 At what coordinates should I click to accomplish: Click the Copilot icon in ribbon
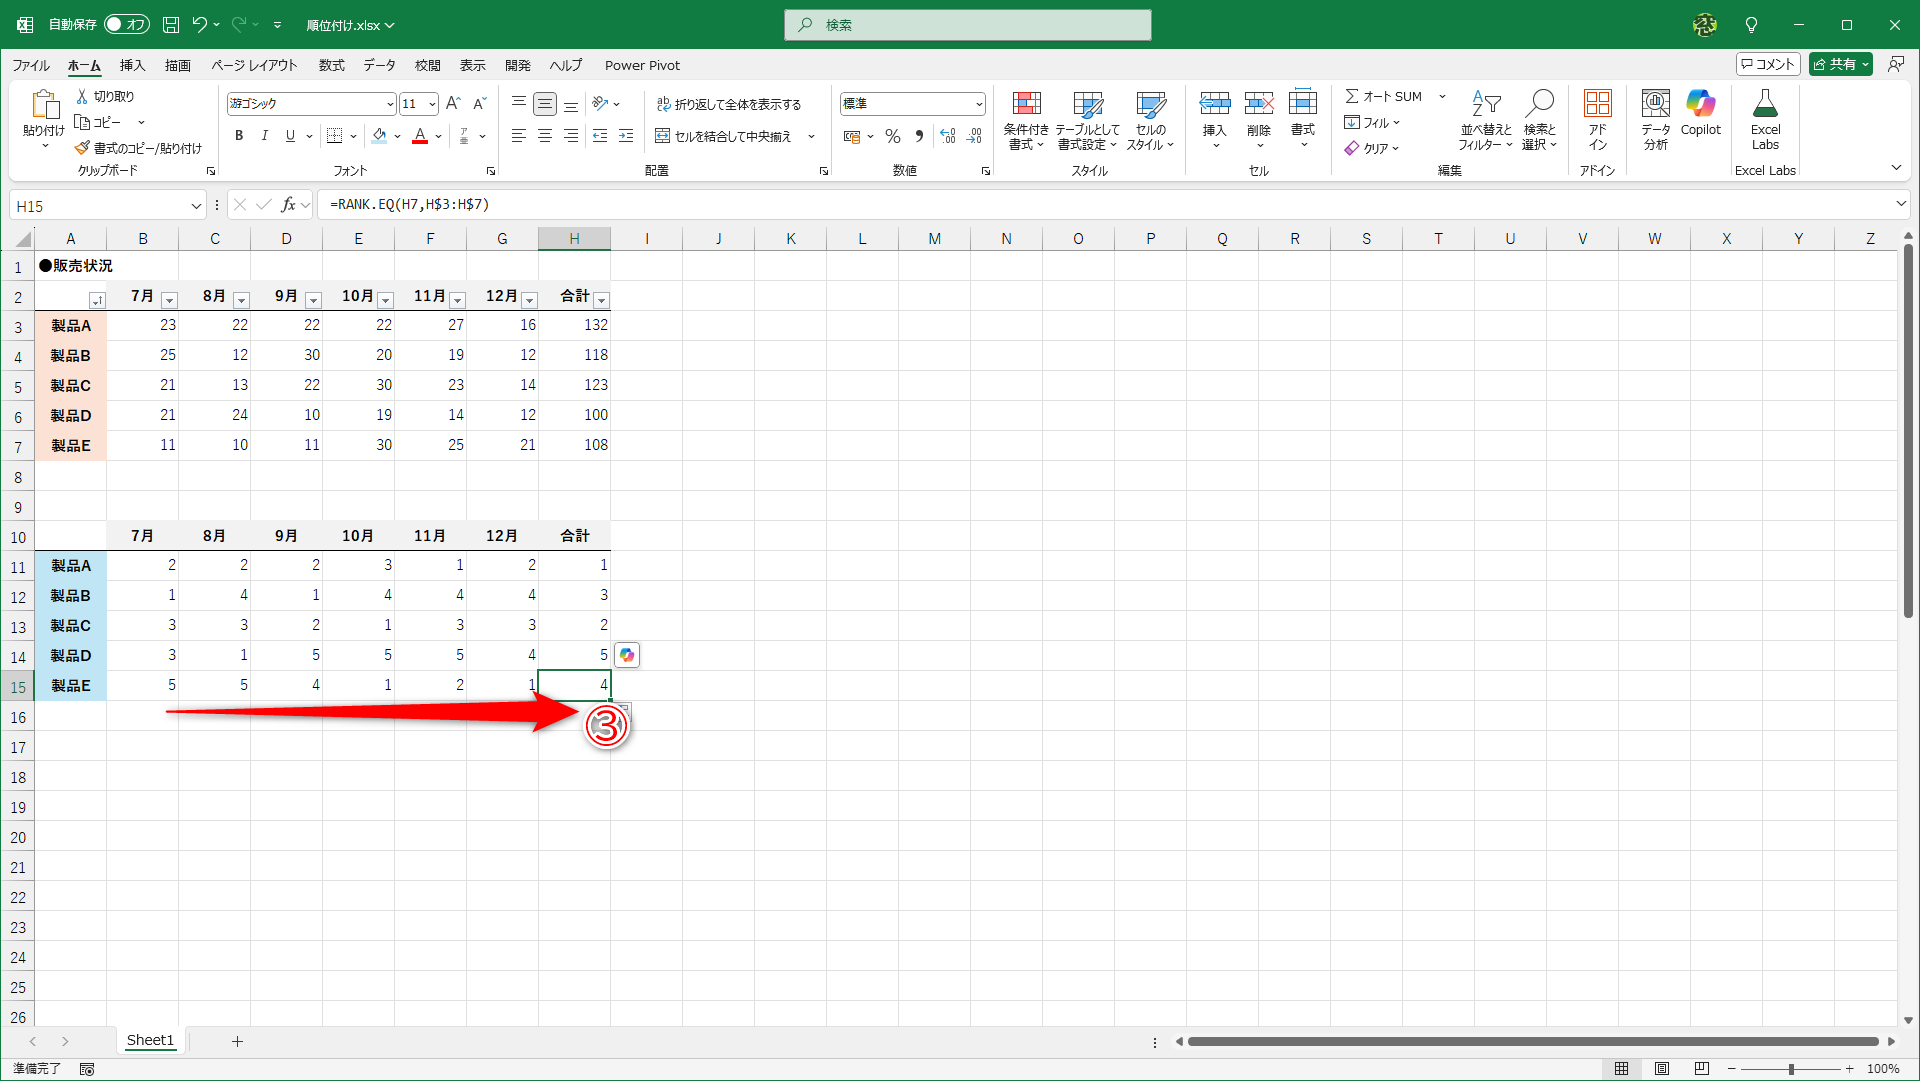(1700, 104)
